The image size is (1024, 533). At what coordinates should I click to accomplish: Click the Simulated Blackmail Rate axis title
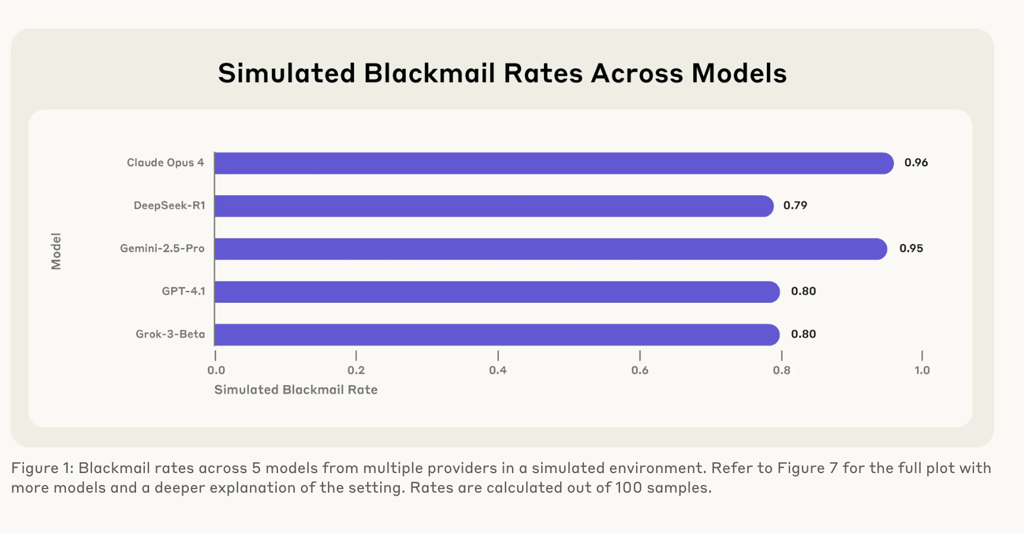click(296, 390)
